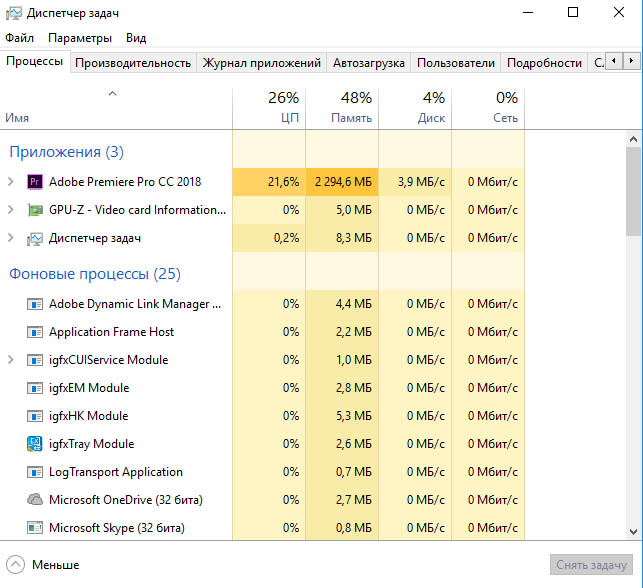Click the igfxTray Module icon
Screen dimensions: 643x588
click(x=35, y=444)
